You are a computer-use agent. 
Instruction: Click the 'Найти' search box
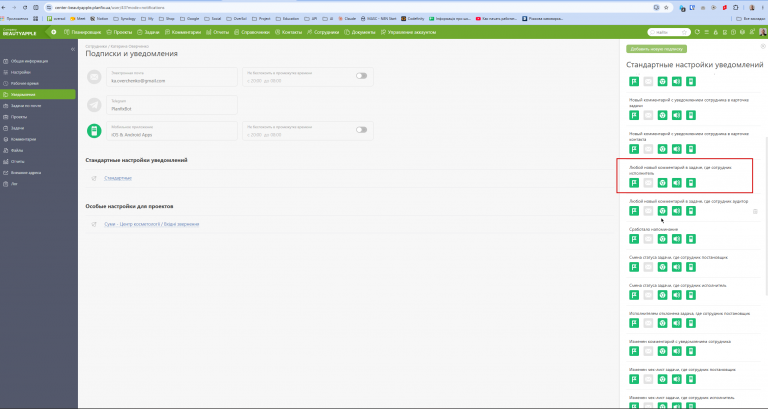pyautogui.click(x=669, y=32)
